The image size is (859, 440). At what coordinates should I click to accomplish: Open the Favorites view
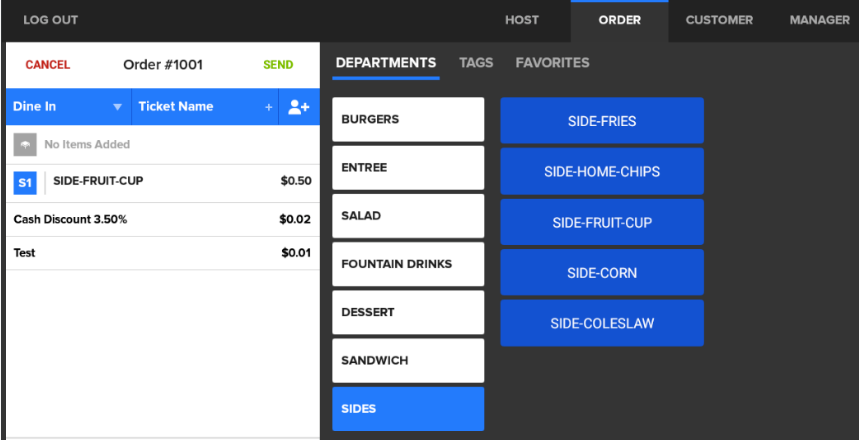[x=552, y=63]
